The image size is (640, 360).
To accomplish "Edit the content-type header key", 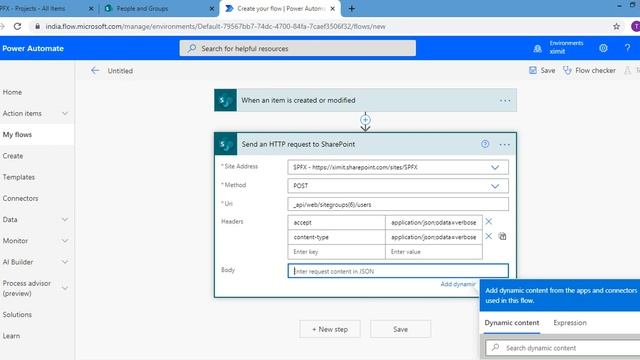I will pos(336,237).
